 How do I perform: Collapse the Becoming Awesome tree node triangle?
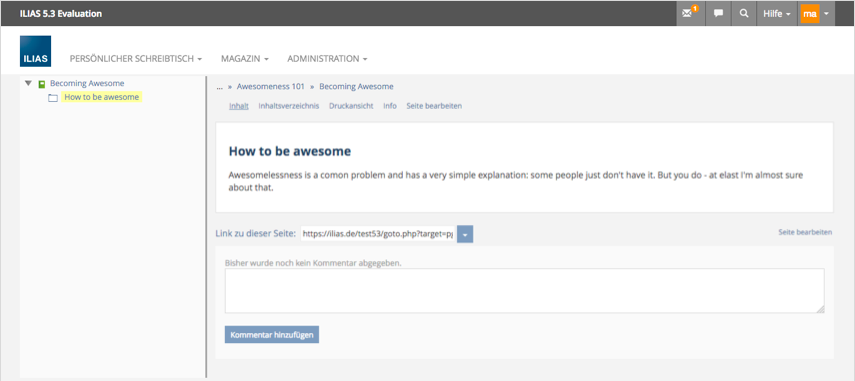point(28,83)
